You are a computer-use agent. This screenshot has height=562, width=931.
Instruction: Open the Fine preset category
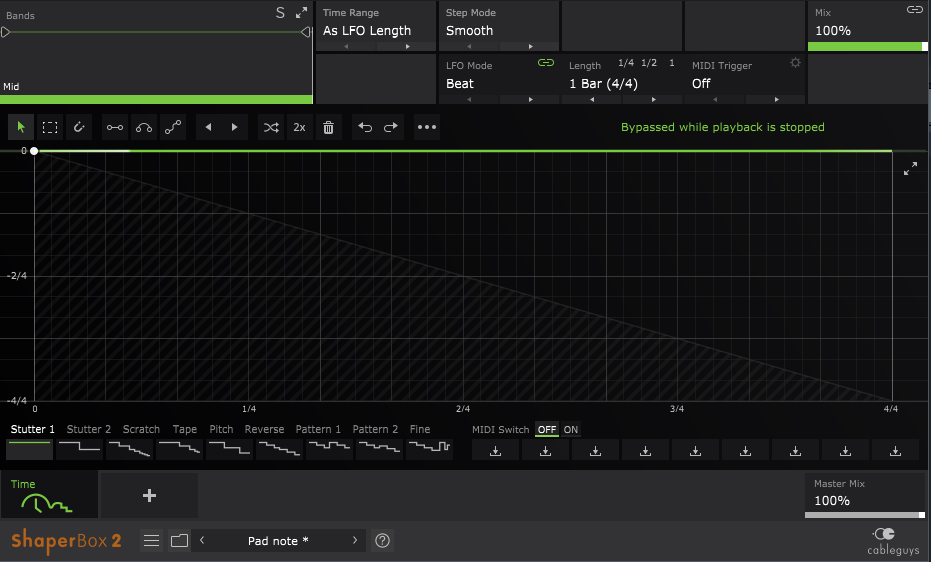420,429
